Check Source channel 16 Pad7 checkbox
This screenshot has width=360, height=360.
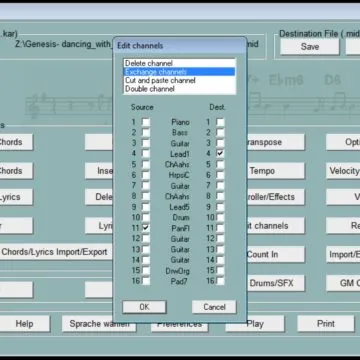146,281
